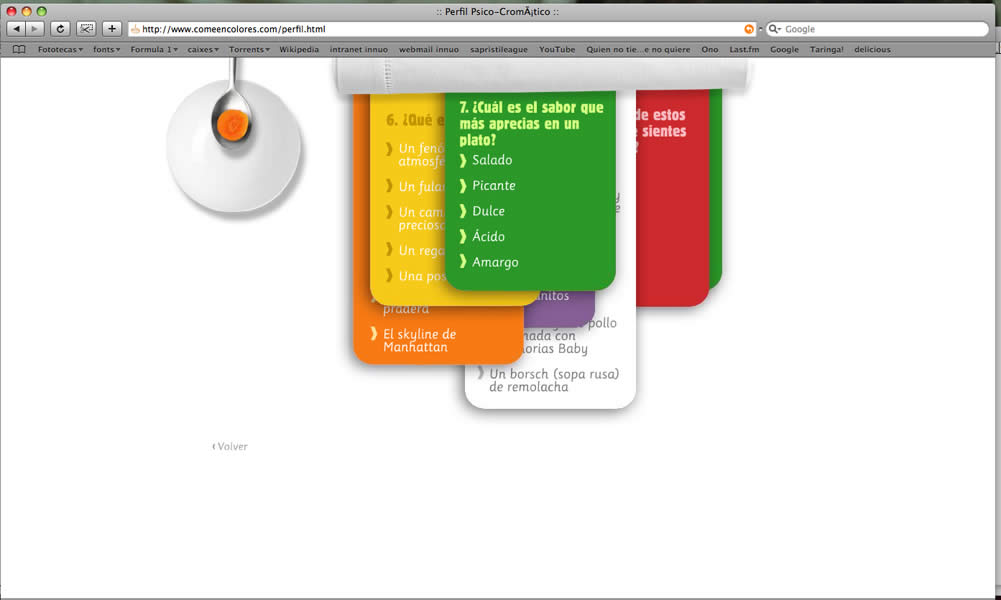Open the Ono bookmark
This screenshot has width=1001, height=600.
click(710, 49)
